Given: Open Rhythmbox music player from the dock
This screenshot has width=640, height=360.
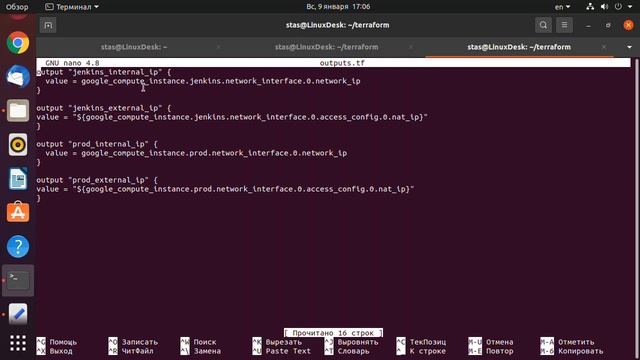Looking at the screenshot, I should [18, 144].
